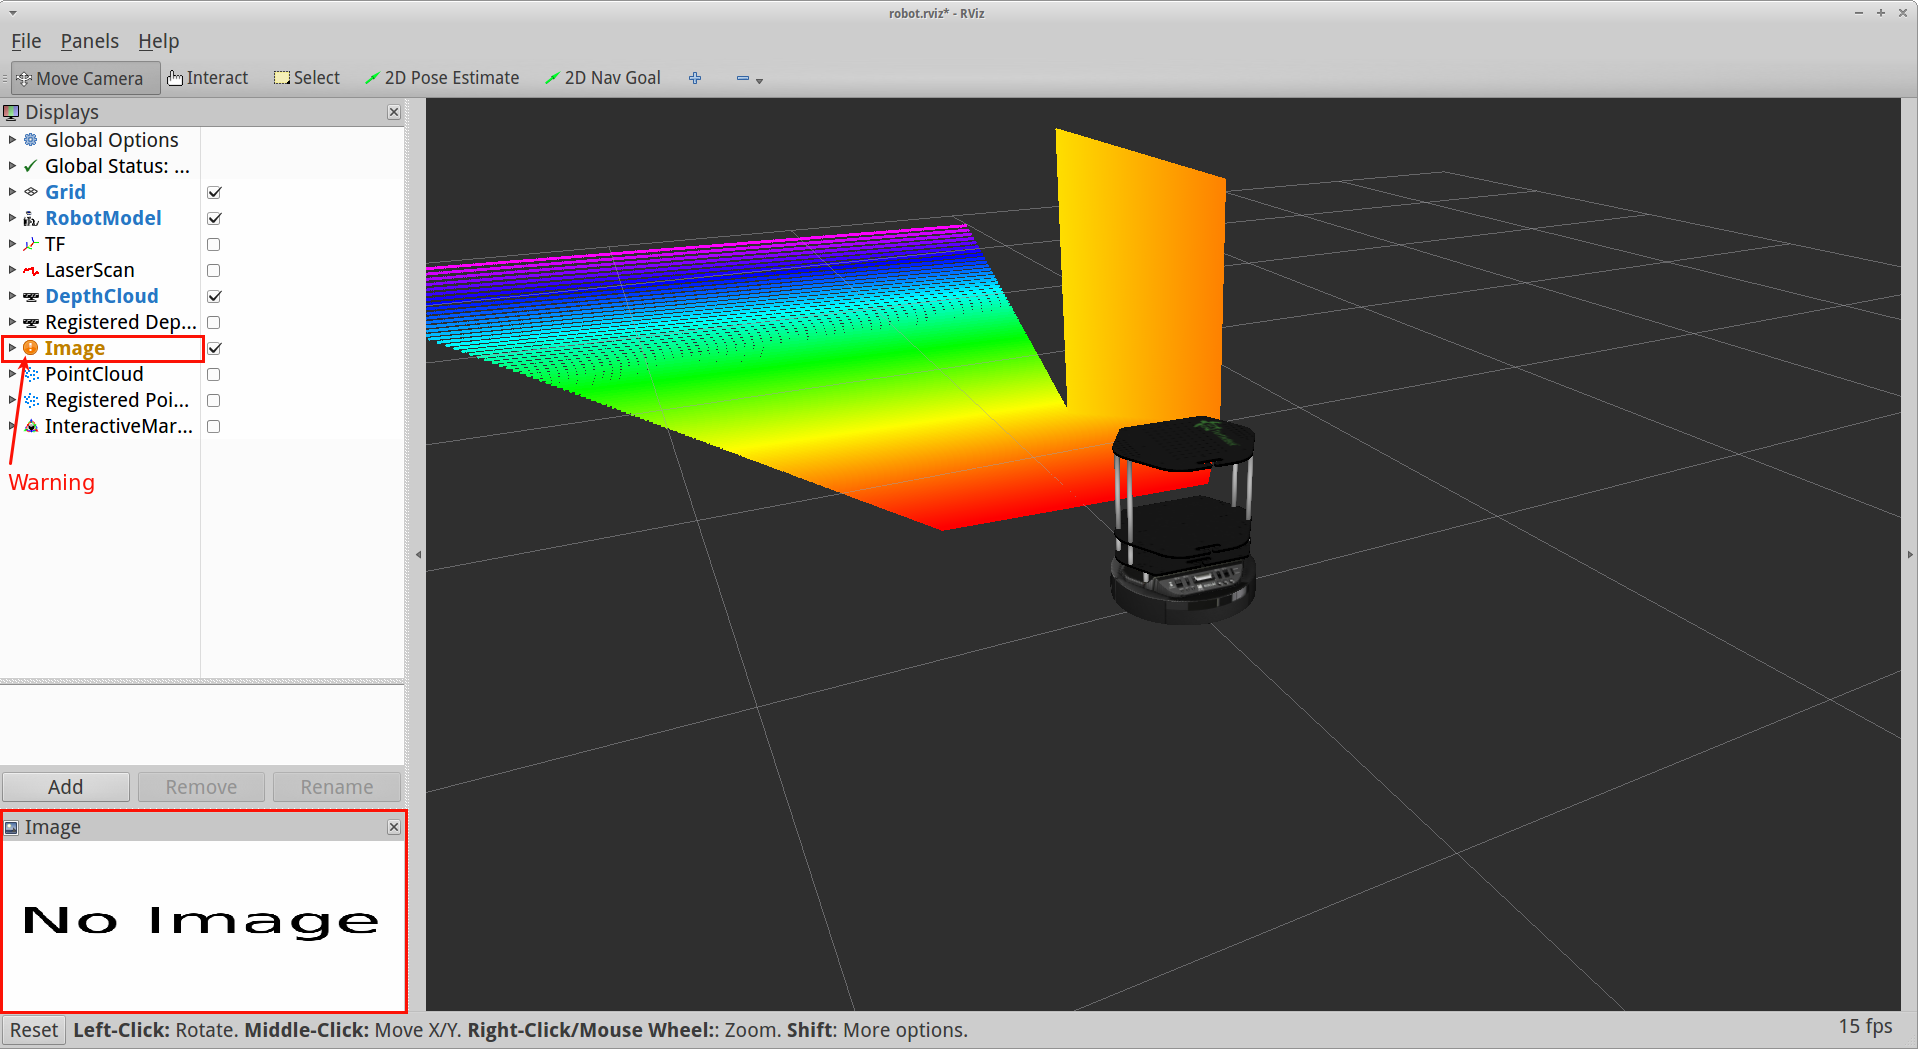Select the PointCloud display item
The height and width of the screenshot is (1049, 1920).
coord(94,374)
